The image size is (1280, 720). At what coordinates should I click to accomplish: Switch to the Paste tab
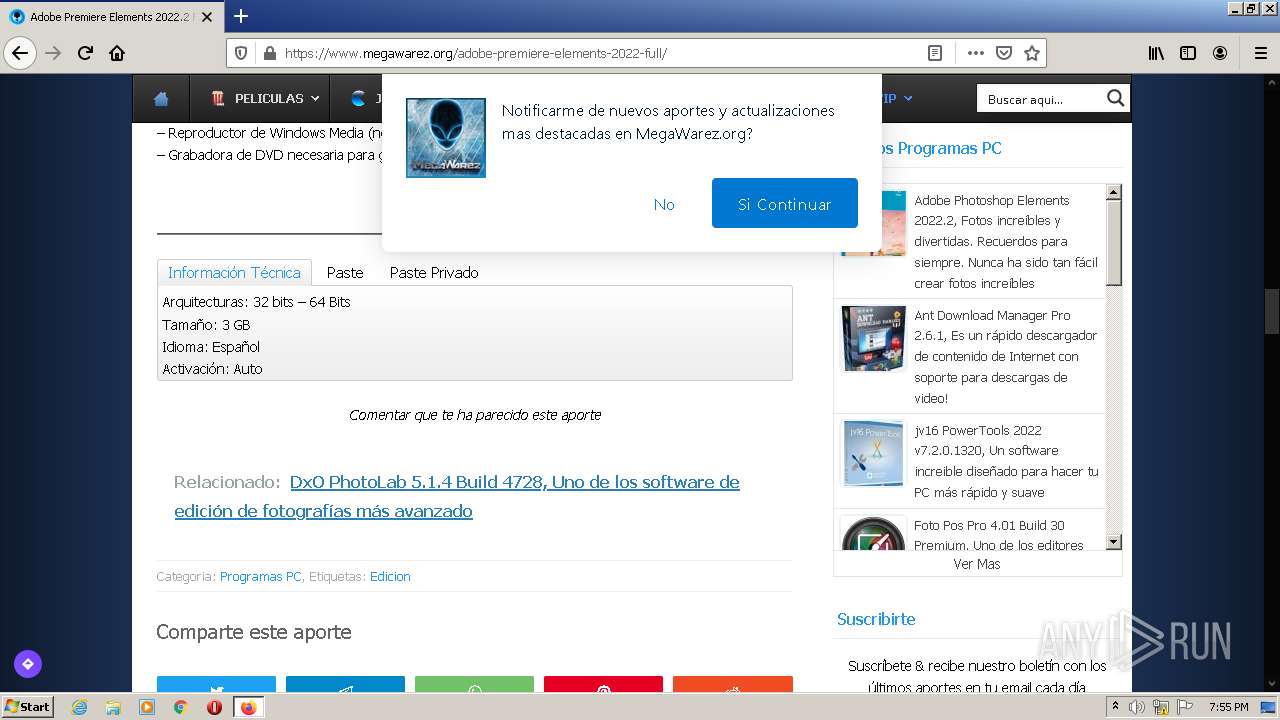click(x=345, y=272)
